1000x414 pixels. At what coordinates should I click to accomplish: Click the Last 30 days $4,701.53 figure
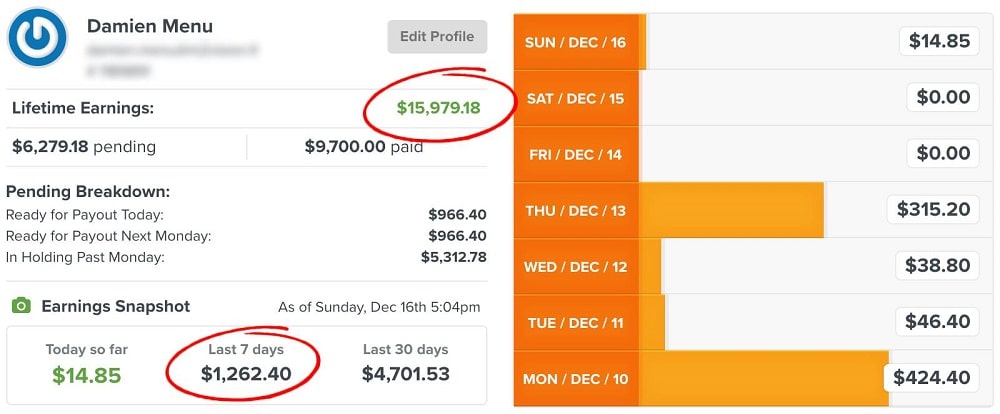pos(406,373)
